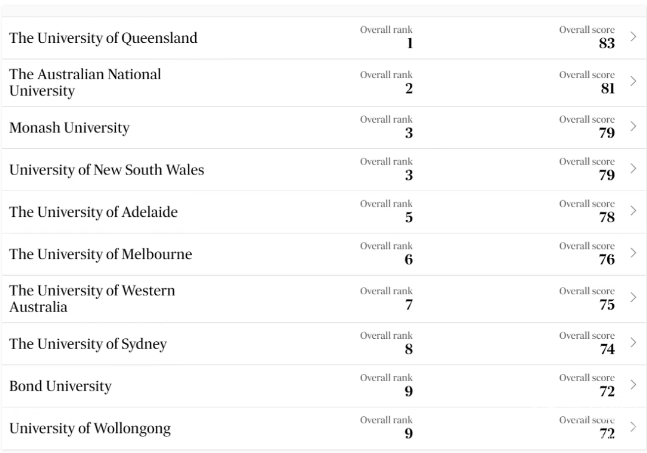Screen dimensions: 647x453
Task: Click the Bond University row chevron
Action: (x=633, y=385)
